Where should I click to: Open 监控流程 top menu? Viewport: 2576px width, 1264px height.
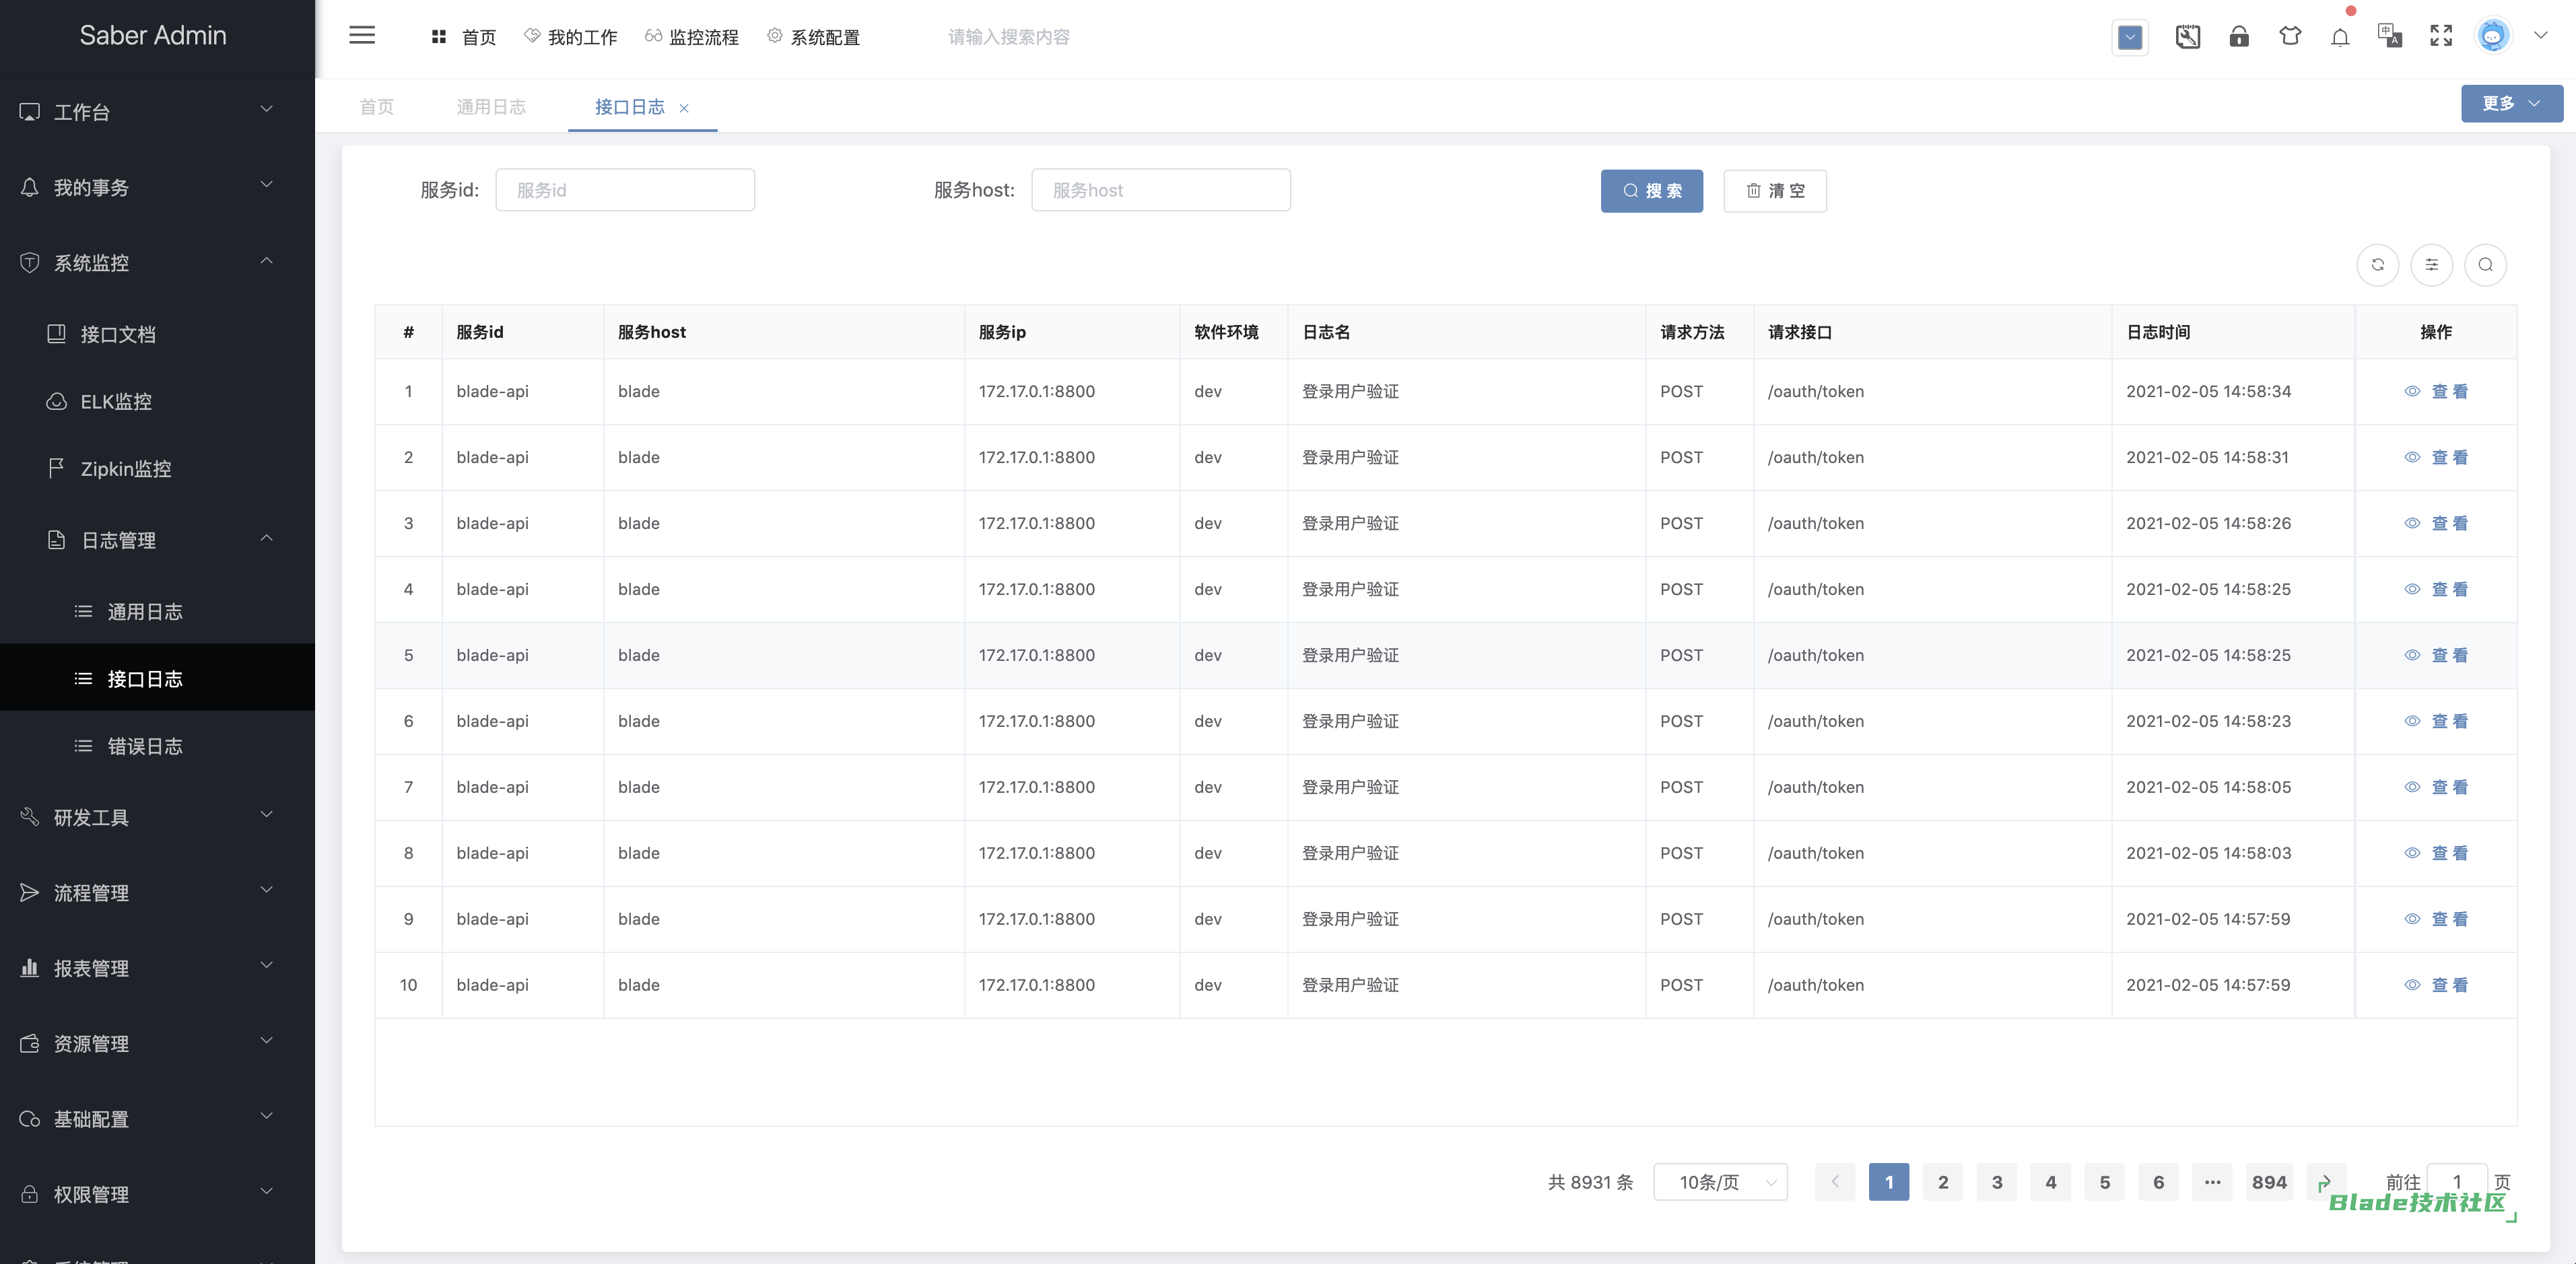[x=692, y=37]
